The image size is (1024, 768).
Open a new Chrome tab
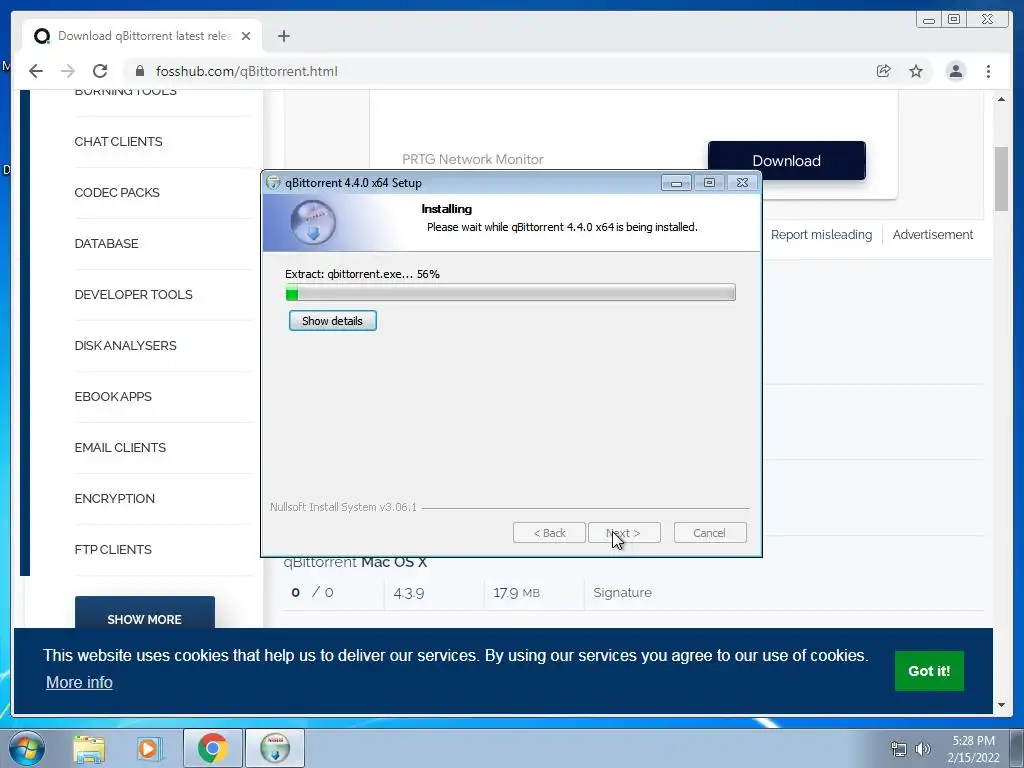pyautogui.click(x=283, y=36)
